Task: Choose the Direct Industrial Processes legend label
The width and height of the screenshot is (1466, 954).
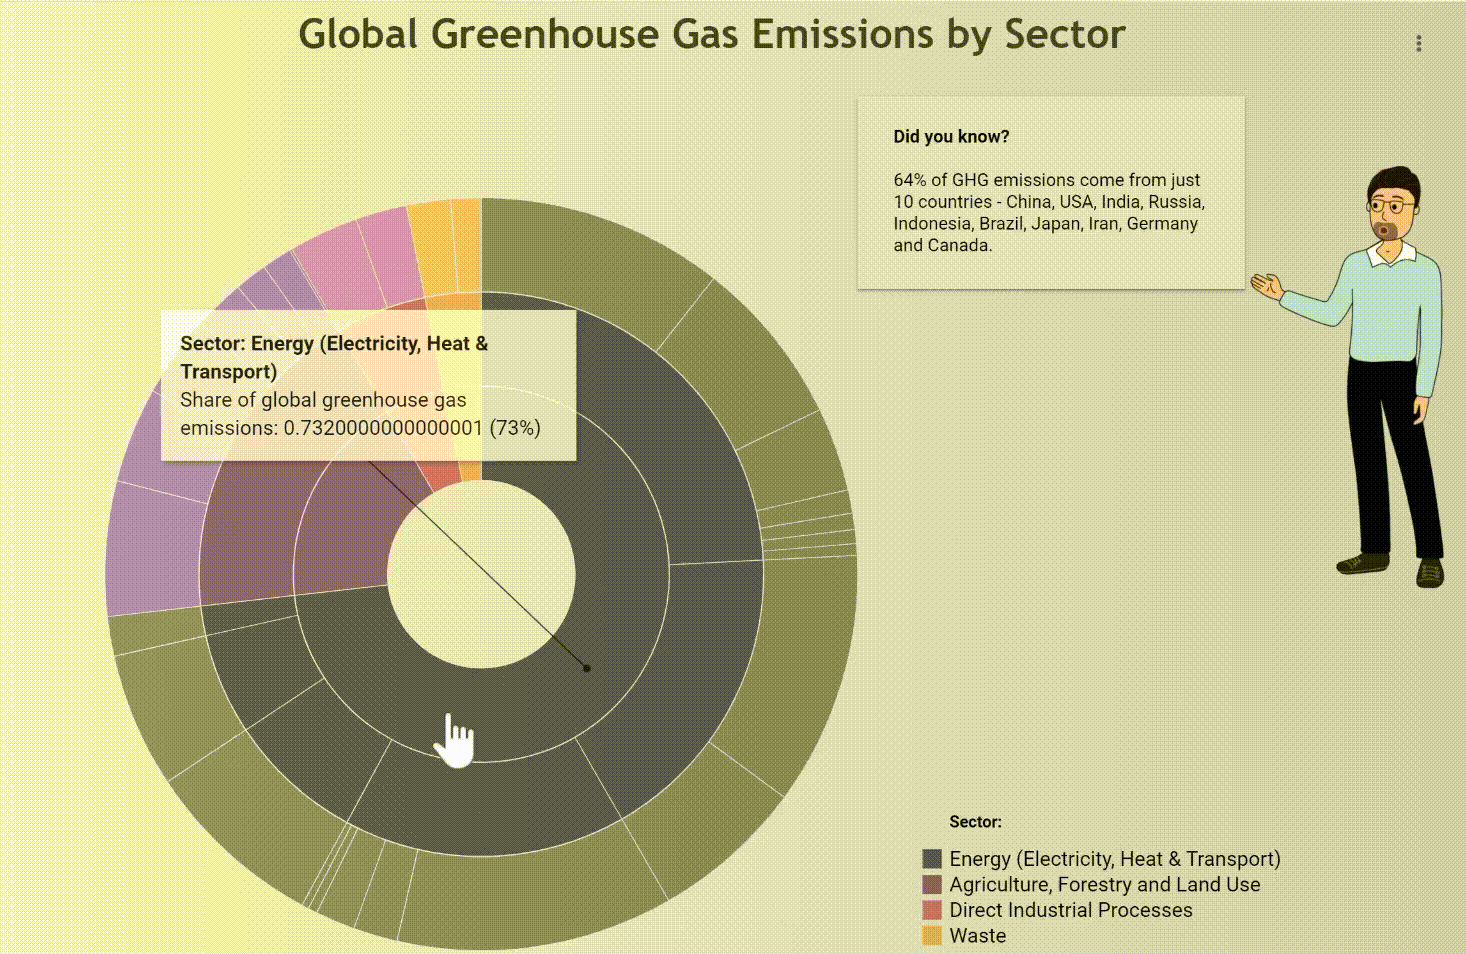Action: pyautogui.click(x=1070, y=910)
